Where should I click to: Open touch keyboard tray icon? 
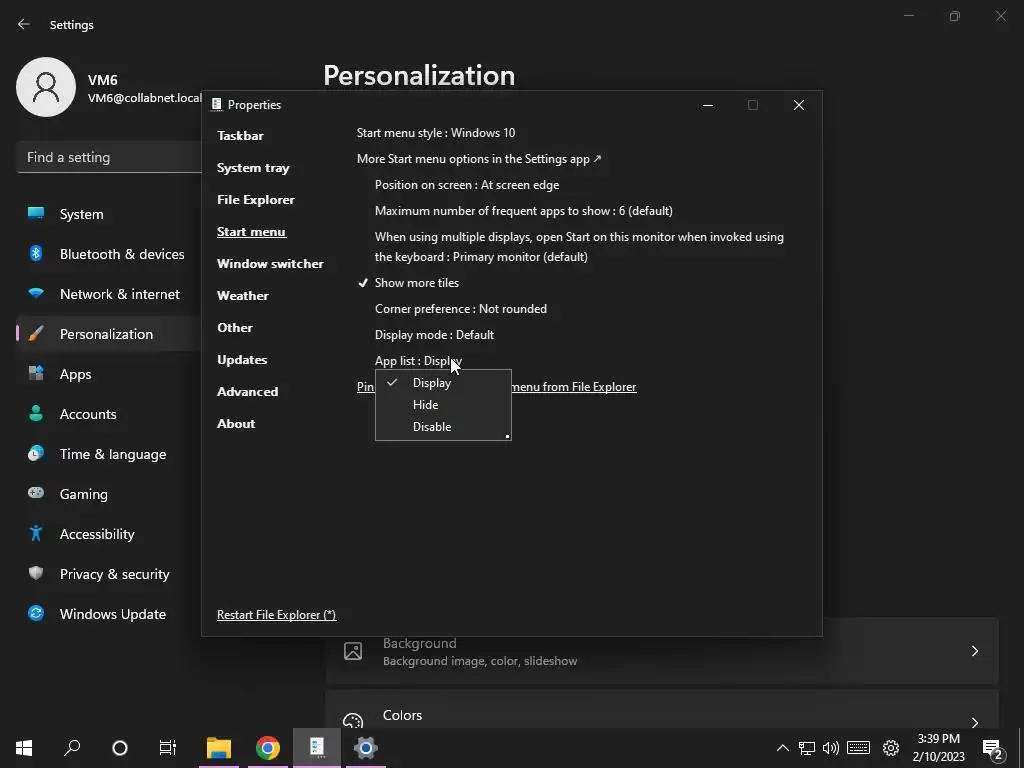pos(858,747)
